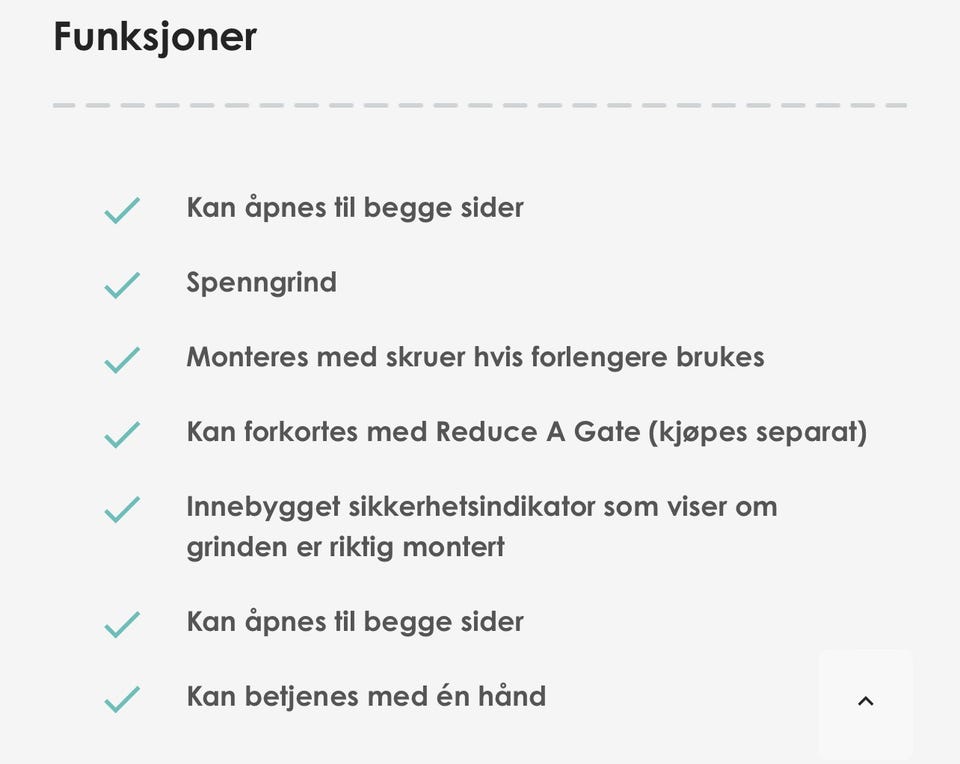960x764 pixels.
Task: Click the 'Reduce A Gate' product name
Action: pos(538,432)
